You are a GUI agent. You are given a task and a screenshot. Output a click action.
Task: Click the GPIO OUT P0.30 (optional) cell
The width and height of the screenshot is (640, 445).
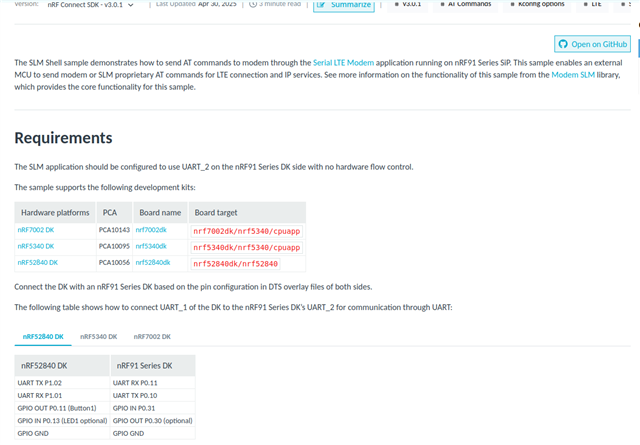[x=153, y=421]
